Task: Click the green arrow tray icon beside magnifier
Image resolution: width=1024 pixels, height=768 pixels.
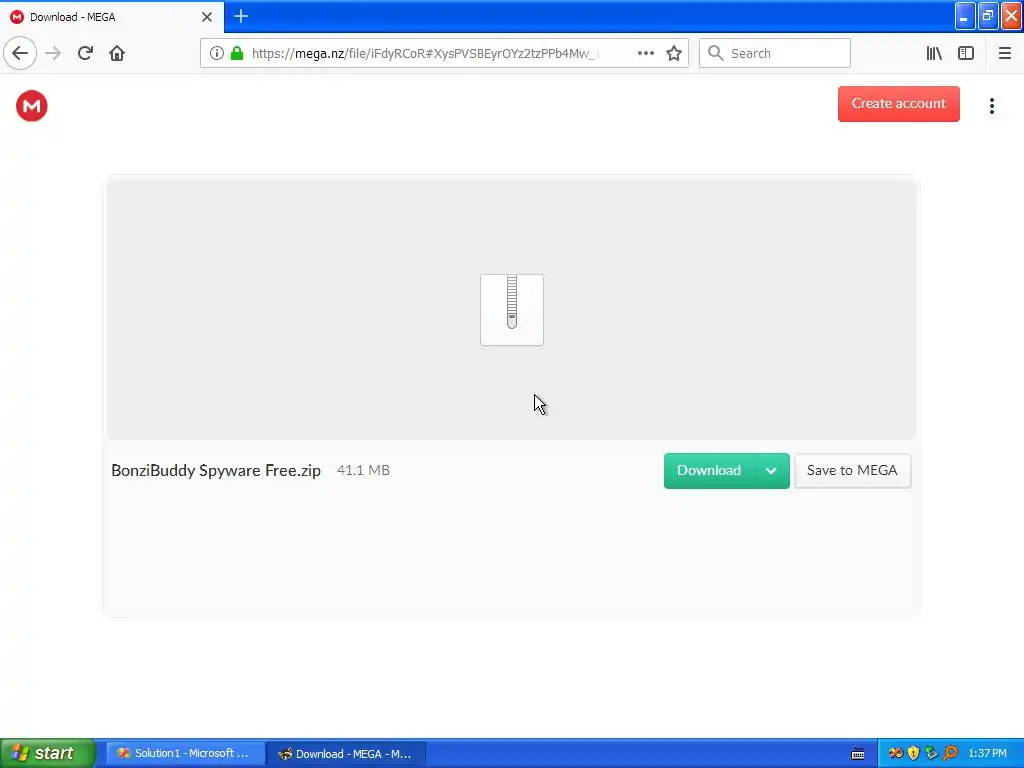Action: pos(932,753)
